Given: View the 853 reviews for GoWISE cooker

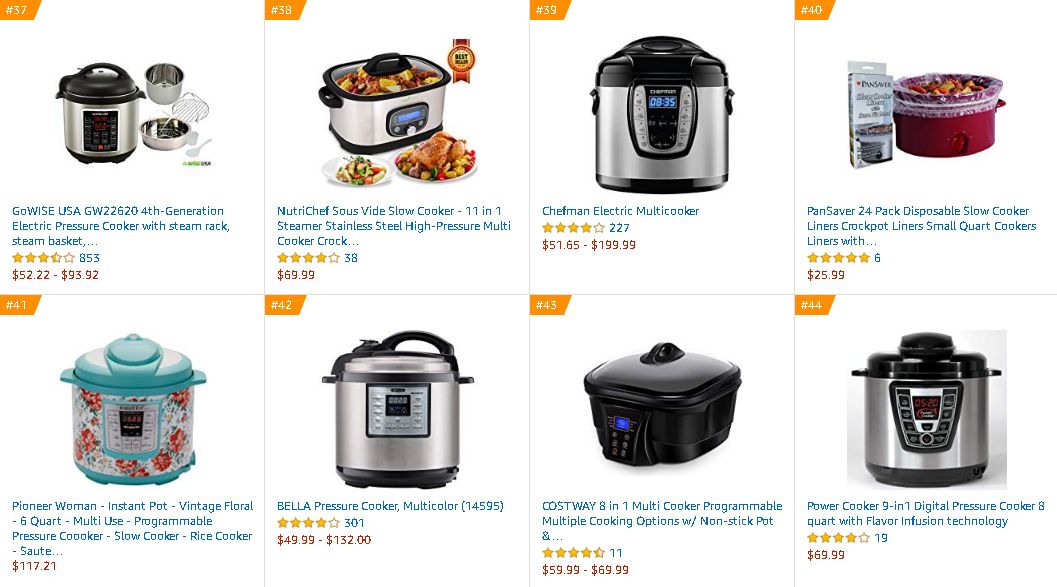Looking at the screenshot, I should click(x=89, y=258).
